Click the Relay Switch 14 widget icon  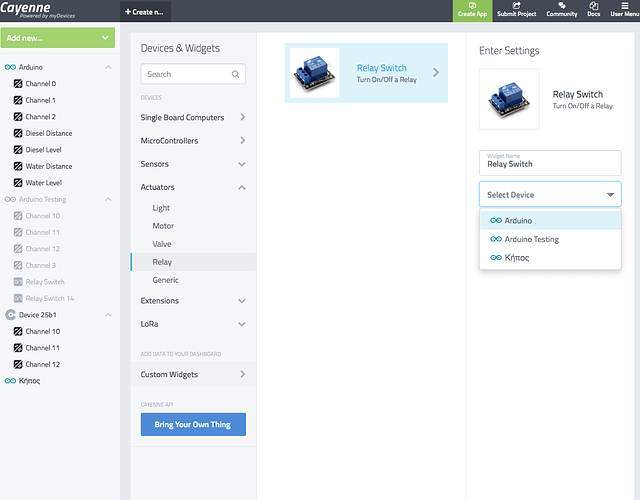point(18,298)
